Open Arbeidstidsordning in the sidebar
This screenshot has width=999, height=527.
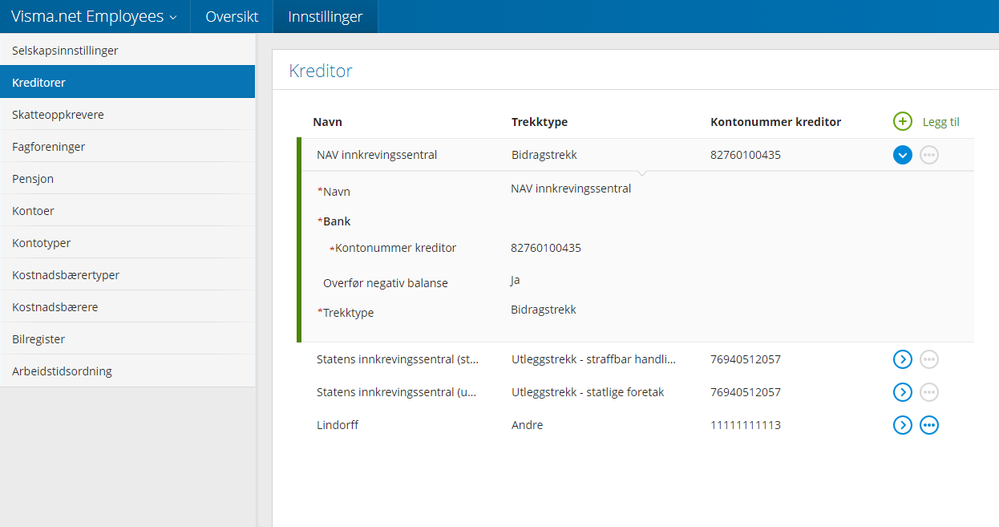[x=127, y=371]
